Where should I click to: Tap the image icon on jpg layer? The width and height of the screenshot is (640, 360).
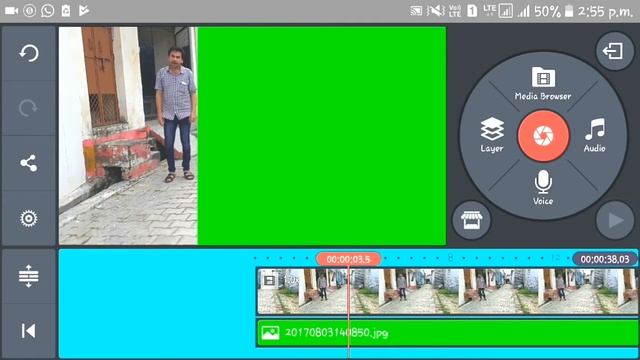pyautogui.click(x=270, y=333)
